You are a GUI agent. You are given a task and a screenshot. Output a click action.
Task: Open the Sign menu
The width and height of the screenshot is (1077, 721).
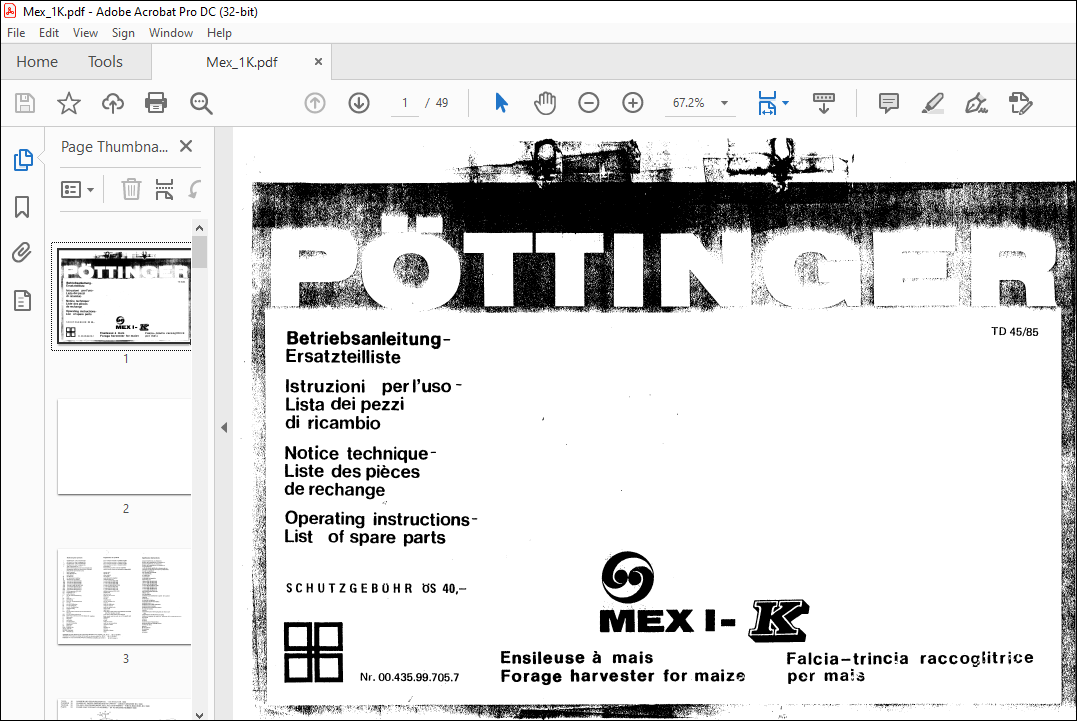(x=123, y=33)
